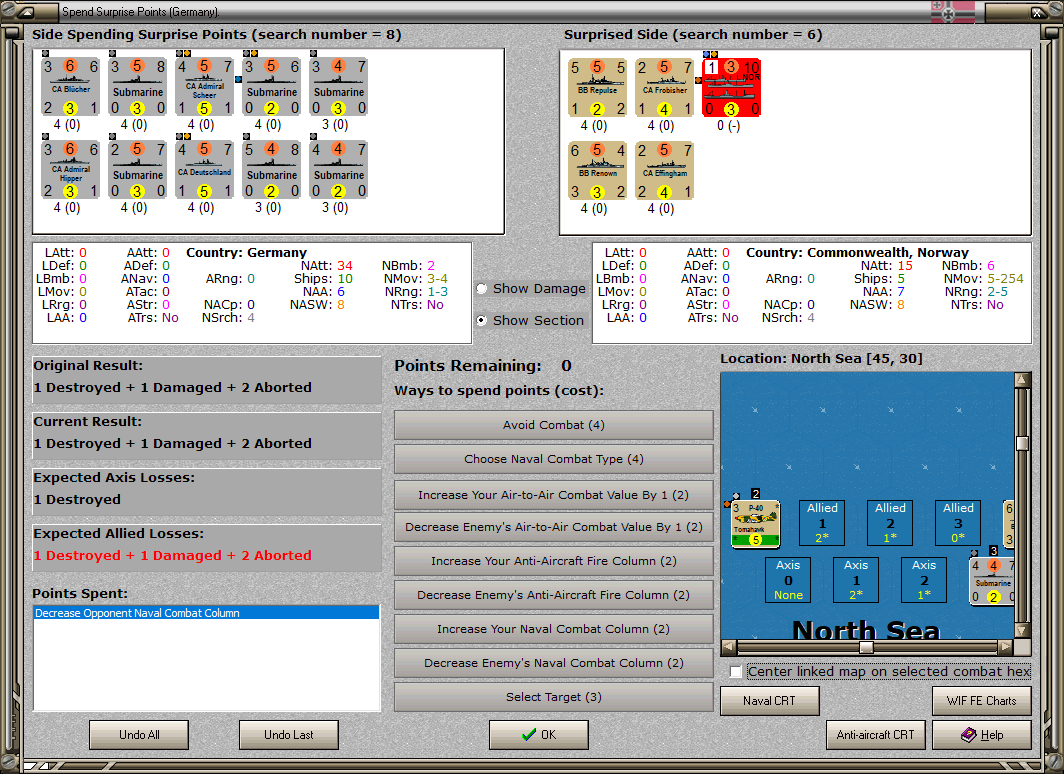This screenshot has width=1064, height=774.
Task: Choose Naval Combat Type option
Action: coord(554,459)
